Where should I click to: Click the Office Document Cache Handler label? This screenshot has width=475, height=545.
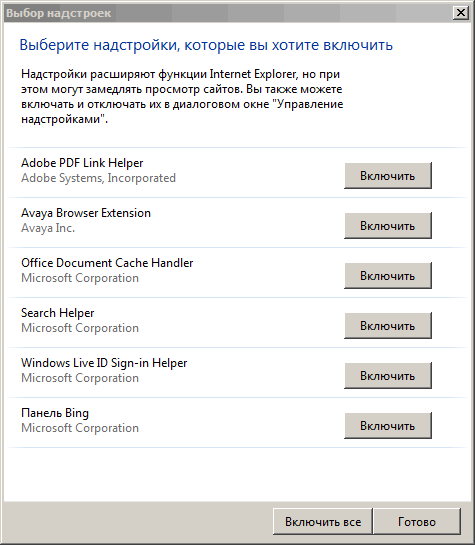point(107,263)
